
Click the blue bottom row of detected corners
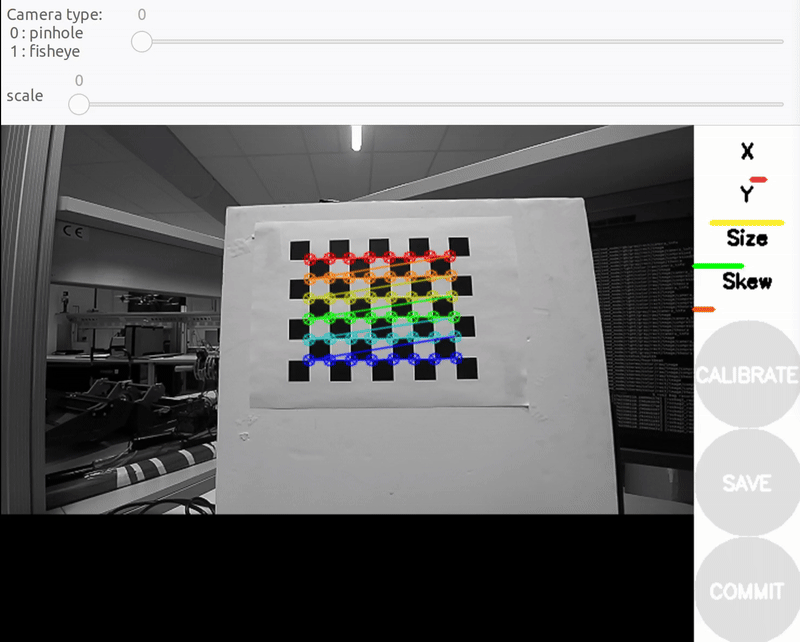(380, 359)
